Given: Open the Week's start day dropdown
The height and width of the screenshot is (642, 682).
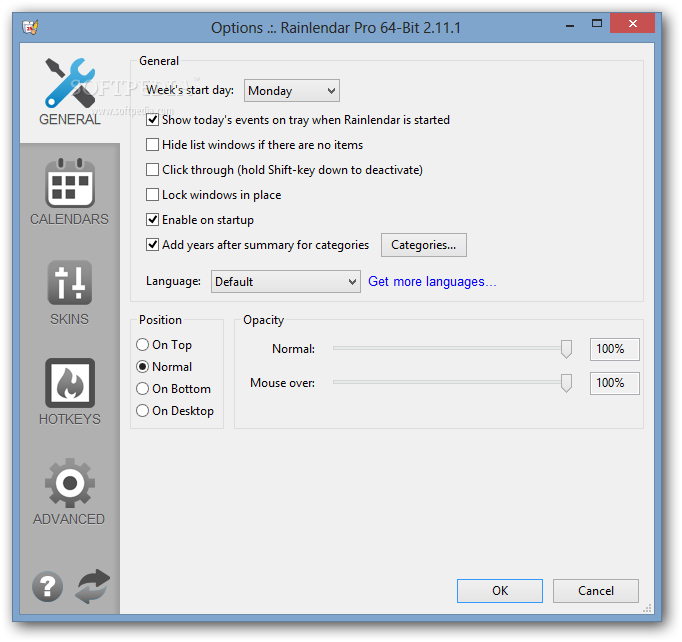Looking at the screenshot, I should (x=292, y=90).
